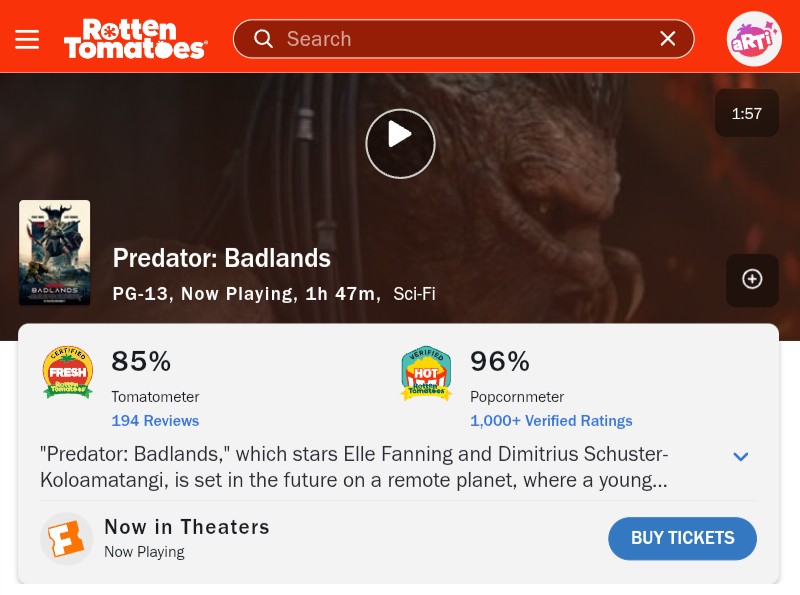Click the 96% Popcornmeter score
Screen dimensions: 800x595
coord(500,361)
